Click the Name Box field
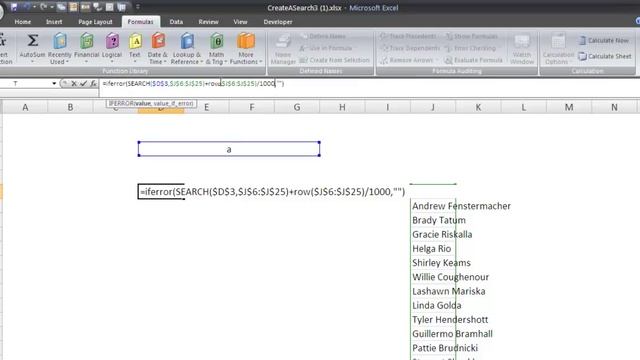This screenshot has width=640, height=360. click(x=25, y=84)
